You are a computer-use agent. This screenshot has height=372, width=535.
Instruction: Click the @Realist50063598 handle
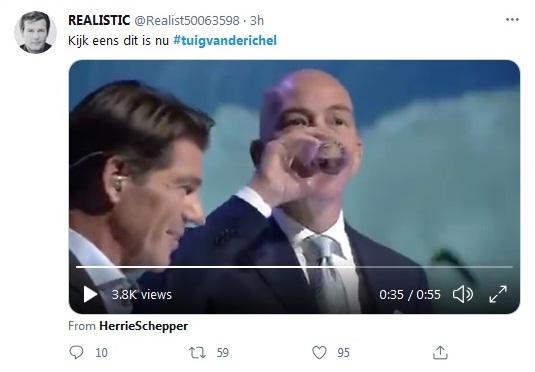tap(187, 20)
